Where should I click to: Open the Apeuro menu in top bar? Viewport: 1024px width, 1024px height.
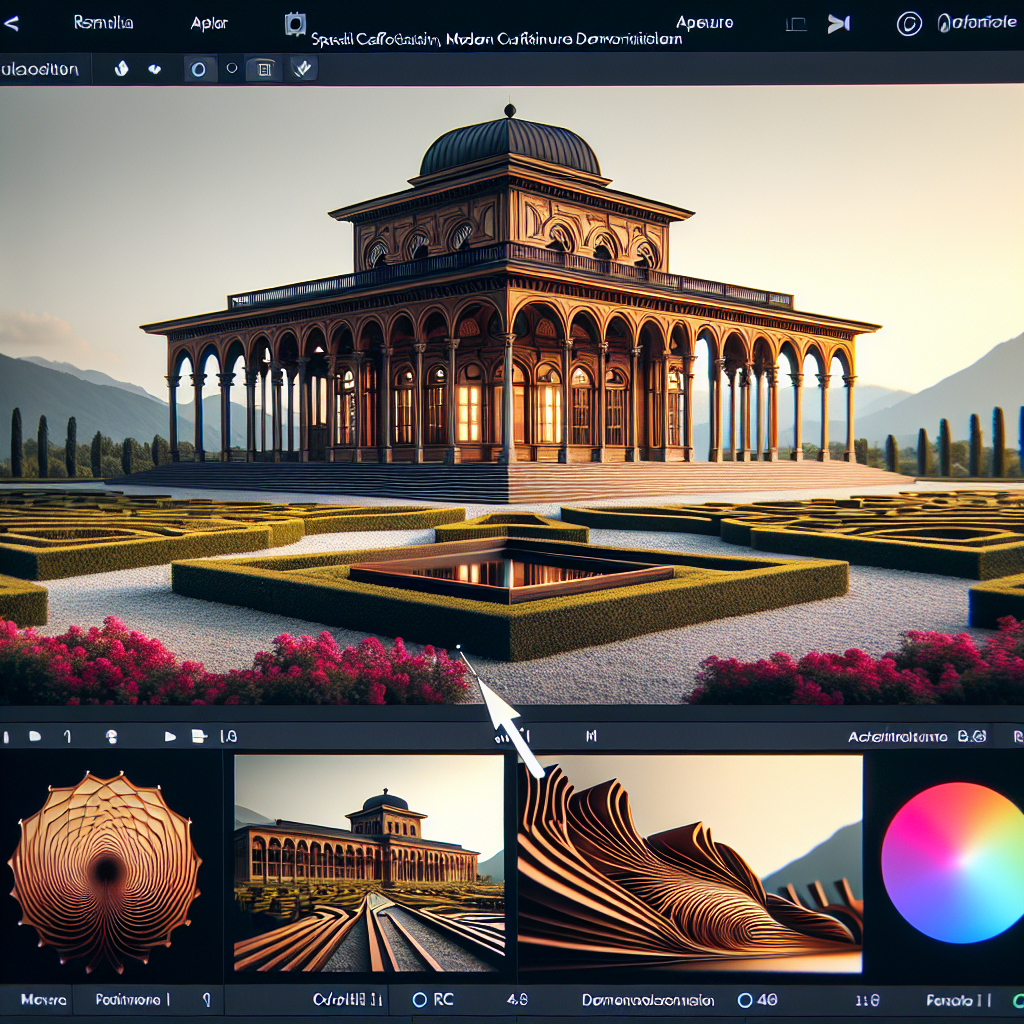[x=705, y=23]
